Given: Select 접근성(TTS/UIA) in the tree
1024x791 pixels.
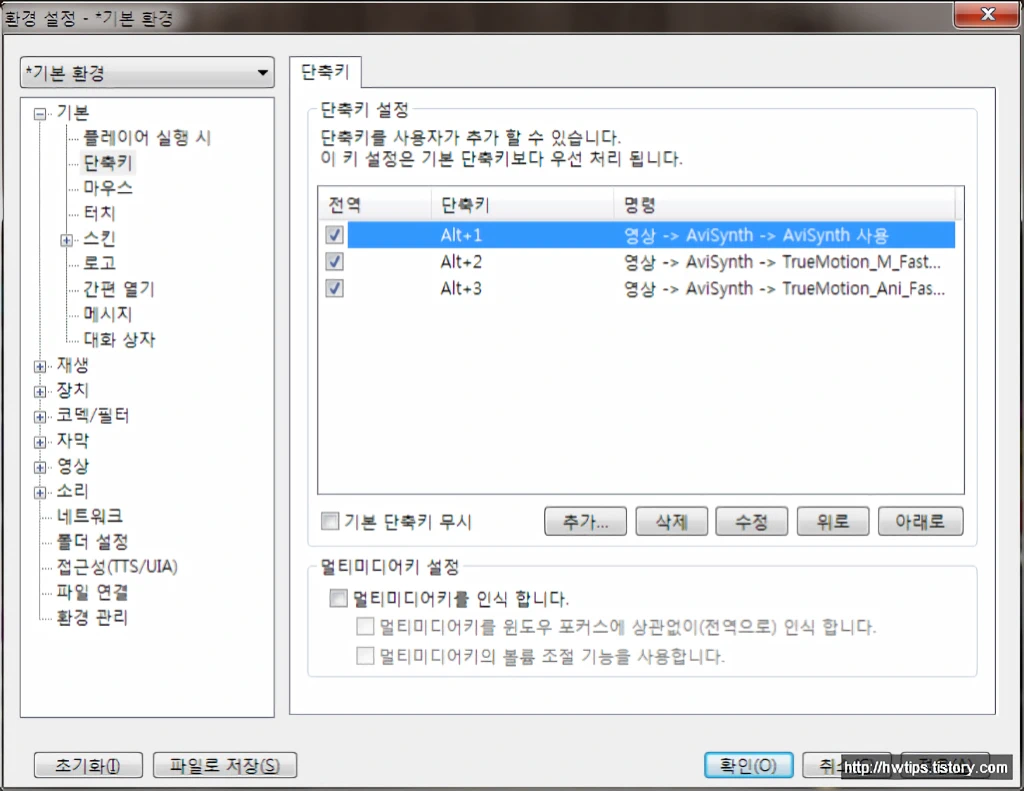Looking at the screenshot, I should point(117,566).
